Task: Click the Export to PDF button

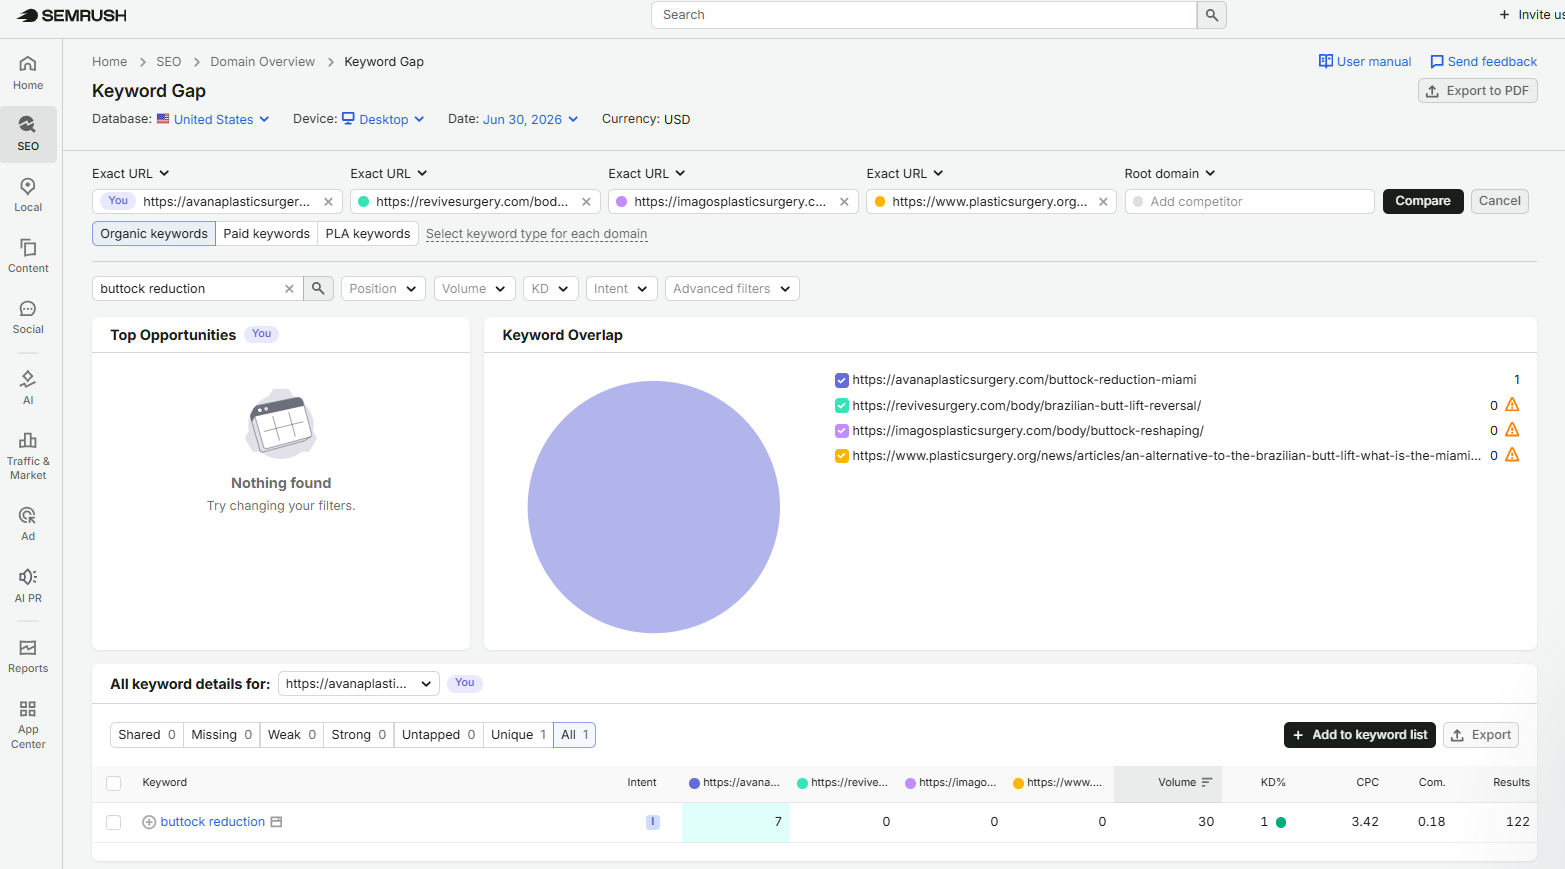Action: (1478, 91)
